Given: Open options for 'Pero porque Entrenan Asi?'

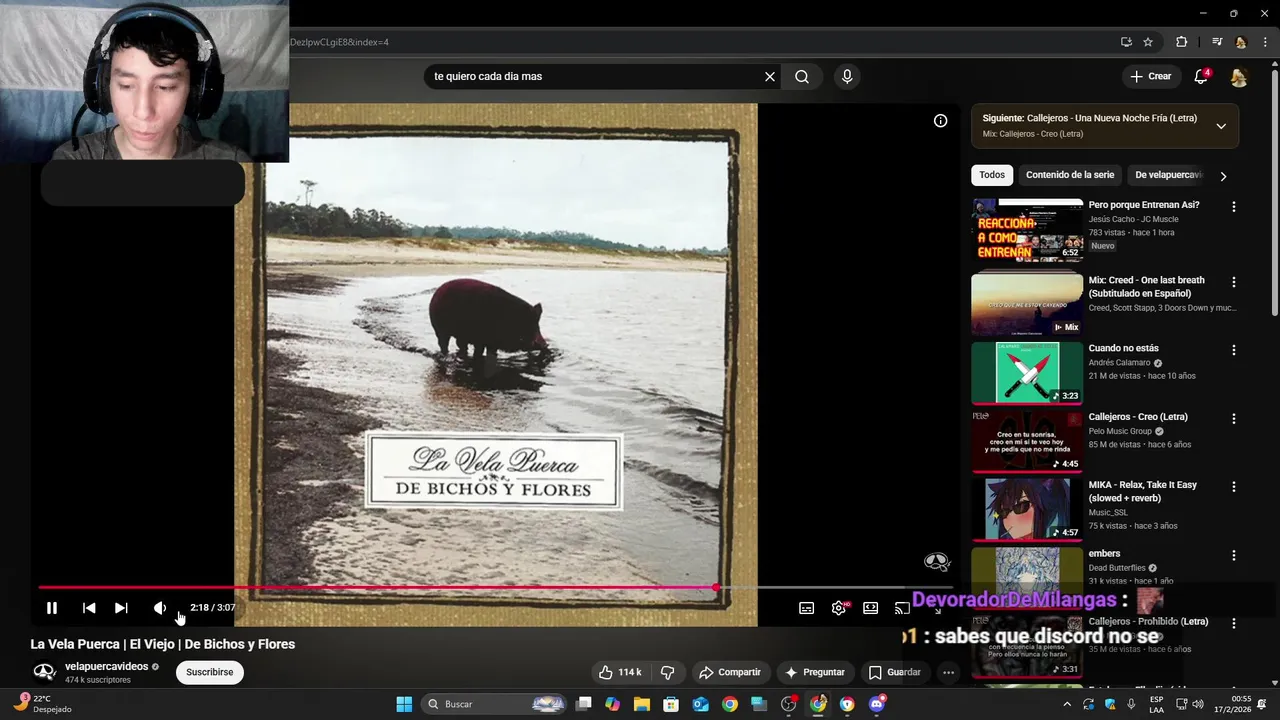Looking at the screenshot, I should pos(1233,206).
